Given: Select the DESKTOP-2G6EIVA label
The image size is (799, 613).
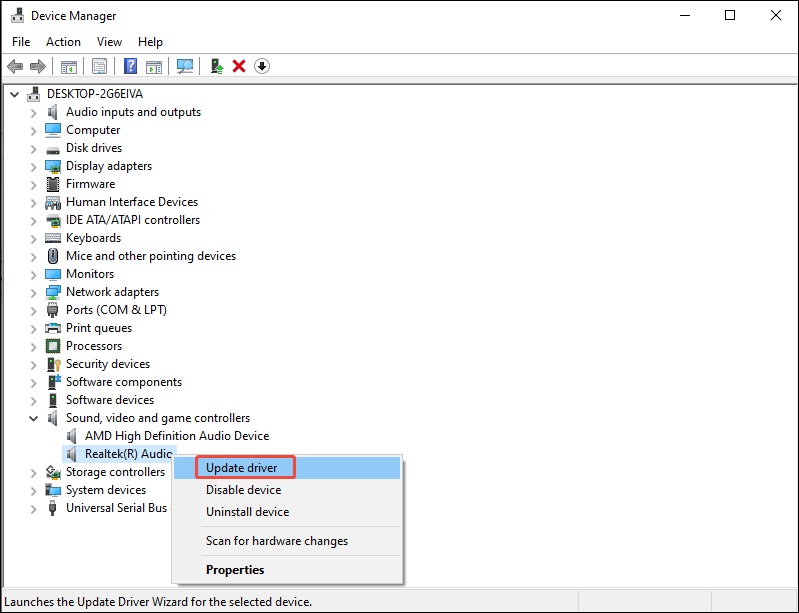Looking at the screenshot, I should 95,94.
